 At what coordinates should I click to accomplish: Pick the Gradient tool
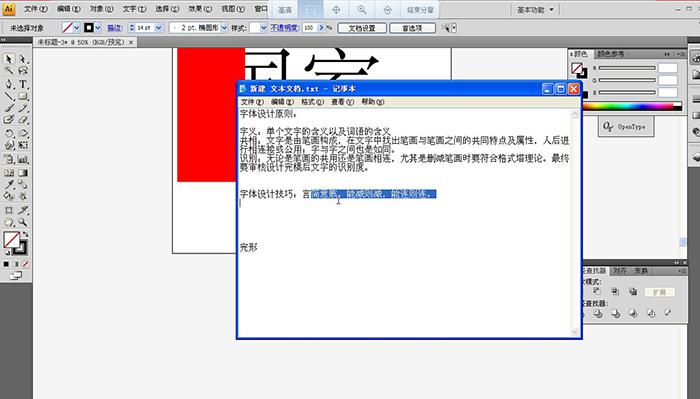[x=23, y=172]
